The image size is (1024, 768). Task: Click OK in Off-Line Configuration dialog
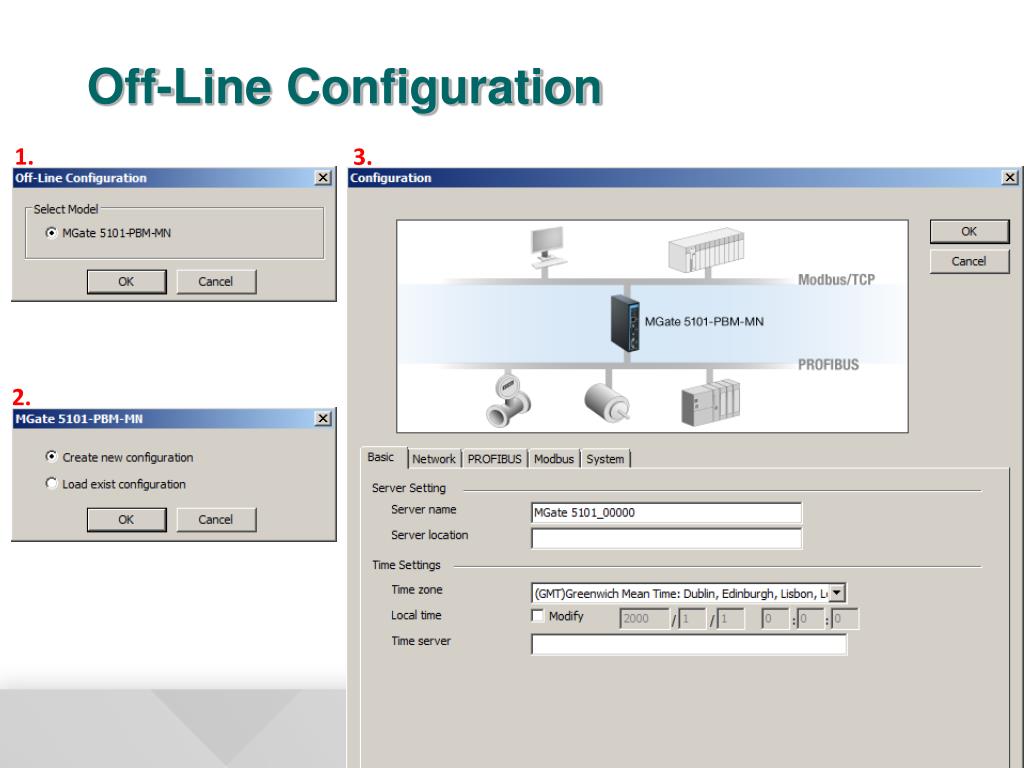[x=126, y=281]
